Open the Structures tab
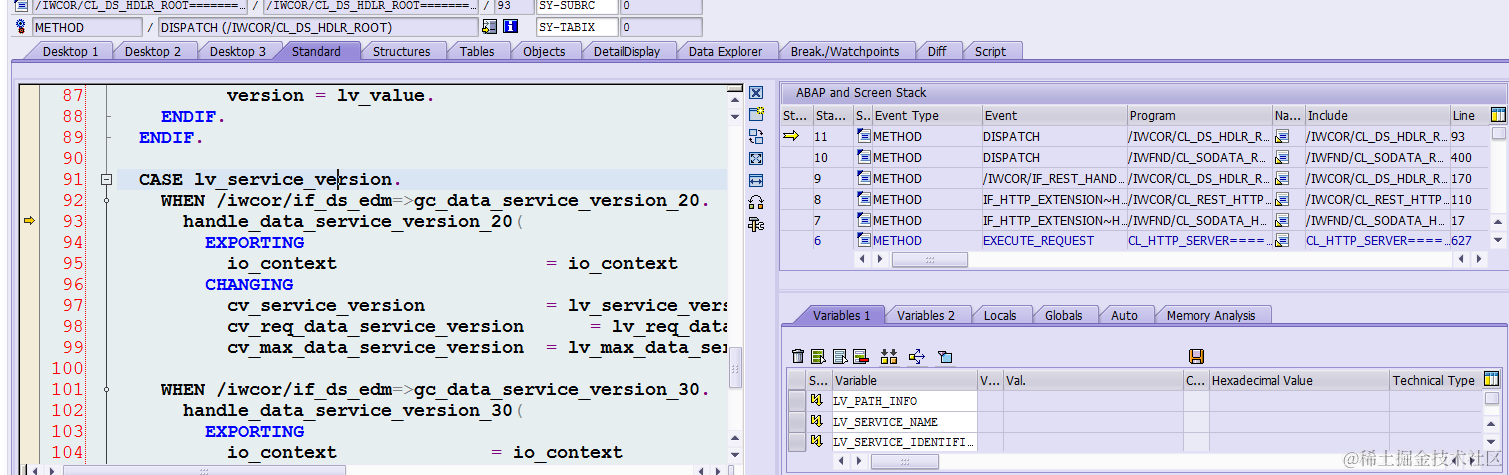The width and height of the screenshot is (1509, 475). point(402,51)
